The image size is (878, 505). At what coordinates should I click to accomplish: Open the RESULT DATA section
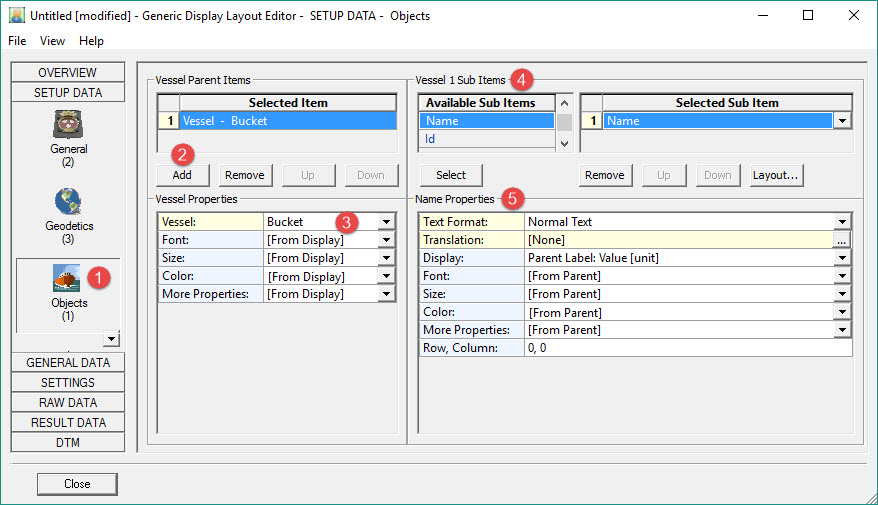pos(68,423)
